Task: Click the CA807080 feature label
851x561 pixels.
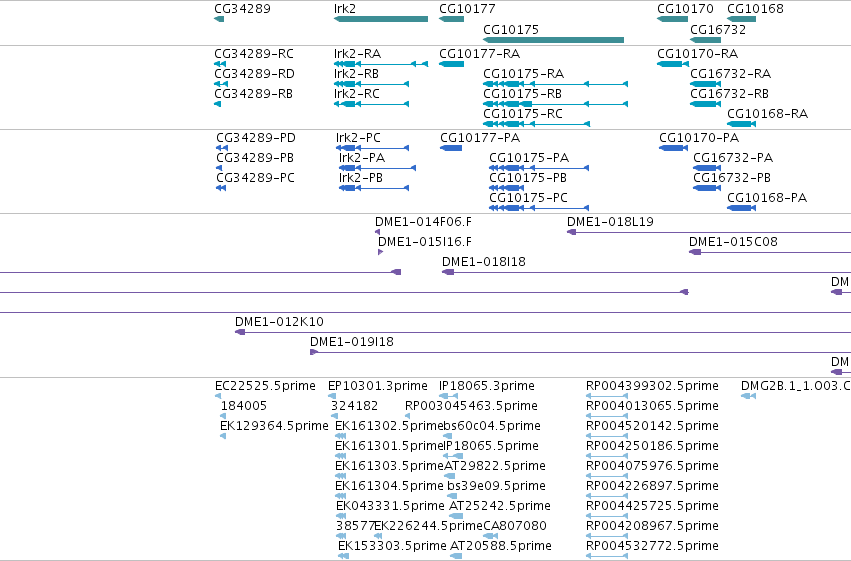Action: tap(515, 526)
